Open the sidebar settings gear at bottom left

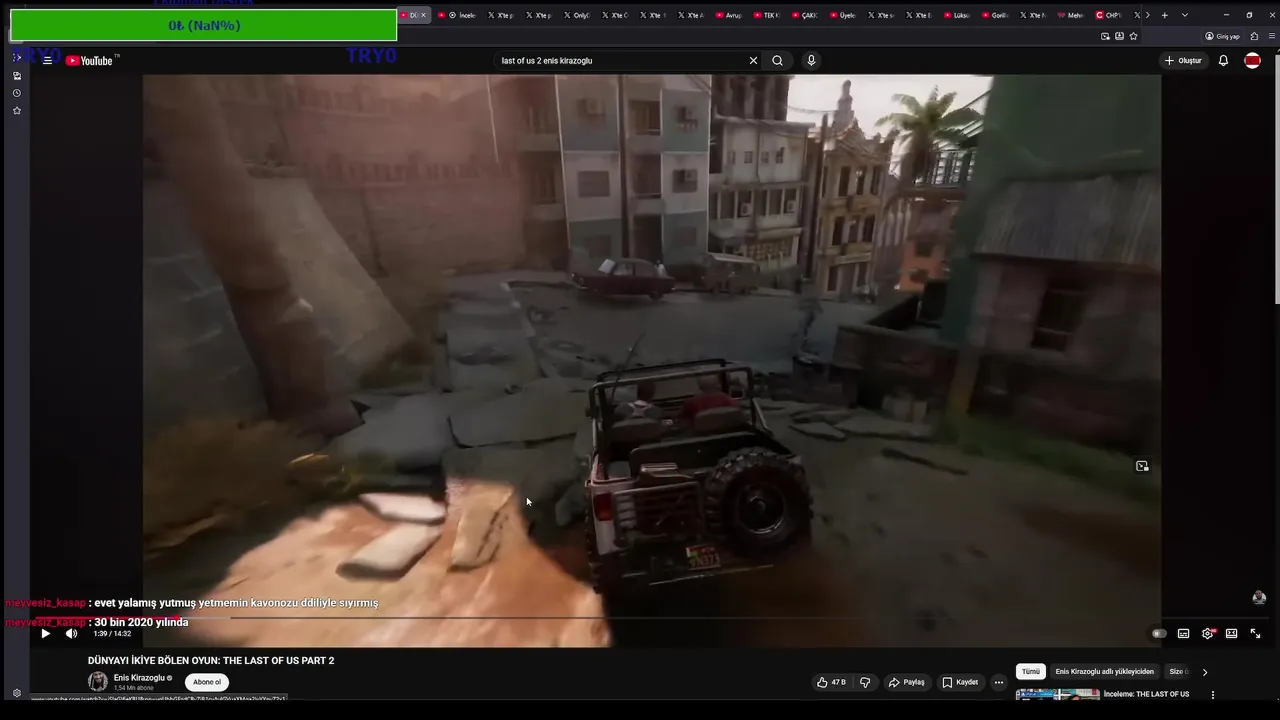click(x=16, y=693)
